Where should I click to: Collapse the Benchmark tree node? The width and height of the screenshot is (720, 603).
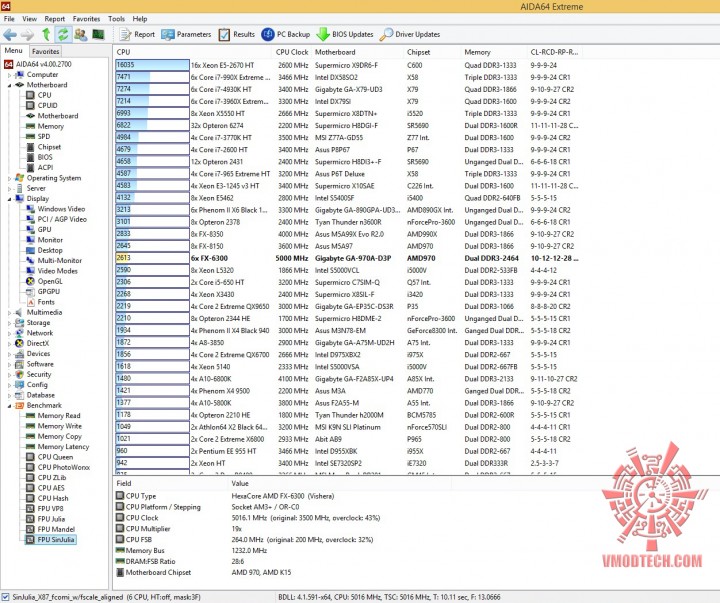pyautogui.click(x=9, y=406)
